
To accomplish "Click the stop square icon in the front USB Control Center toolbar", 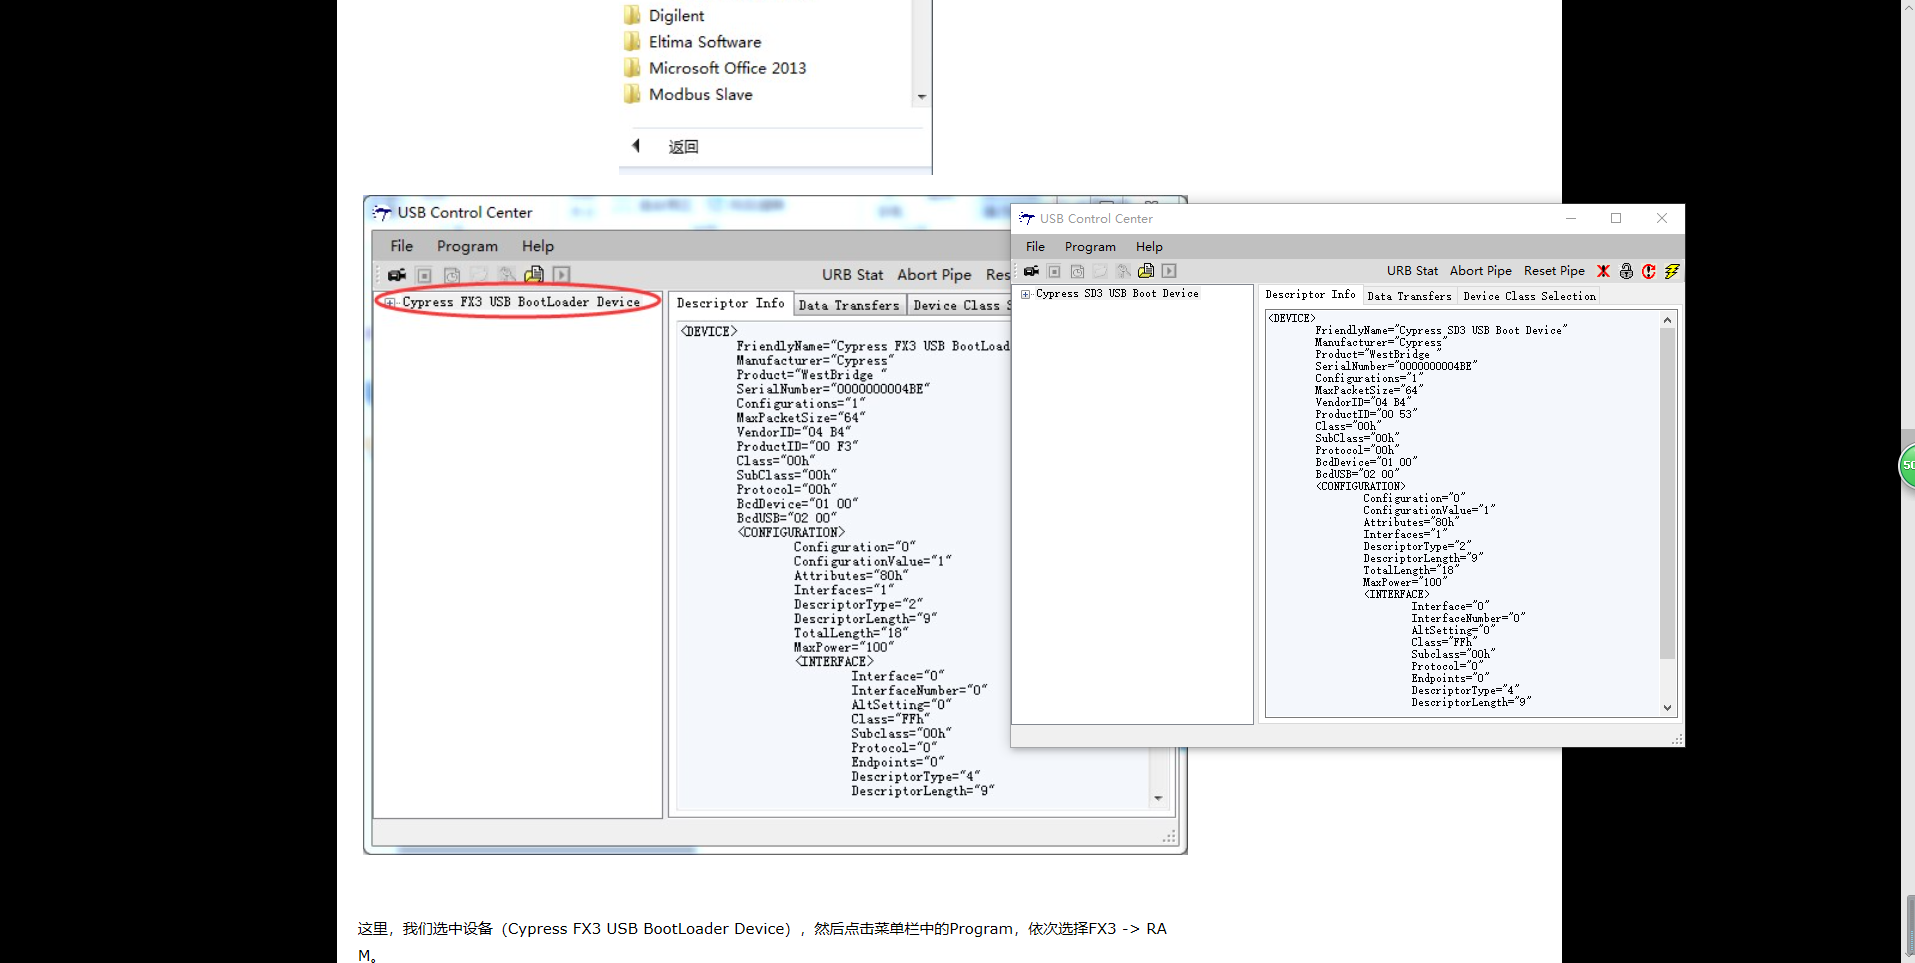I will [1054, 271].
